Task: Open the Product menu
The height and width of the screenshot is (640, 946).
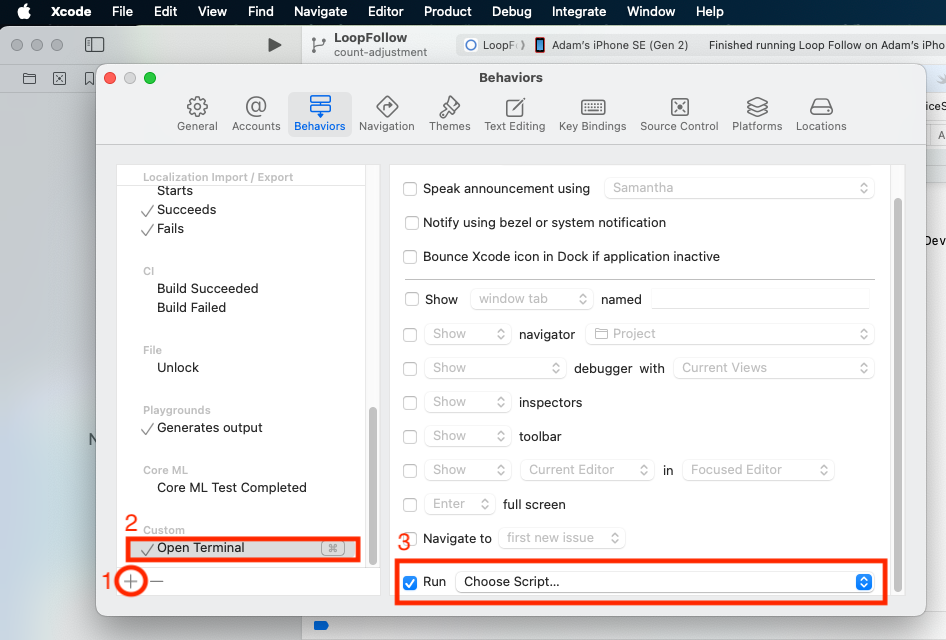Action: click(447, 12)
